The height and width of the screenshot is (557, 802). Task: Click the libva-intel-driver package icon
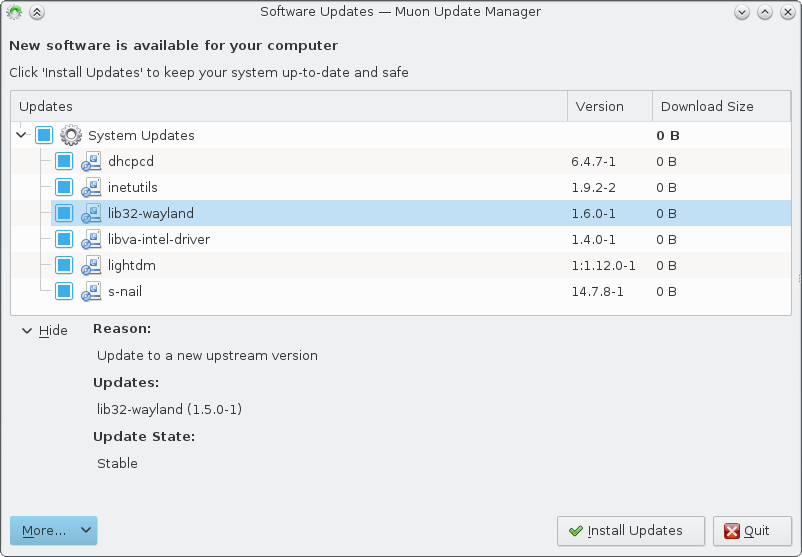tap(91, 239)
